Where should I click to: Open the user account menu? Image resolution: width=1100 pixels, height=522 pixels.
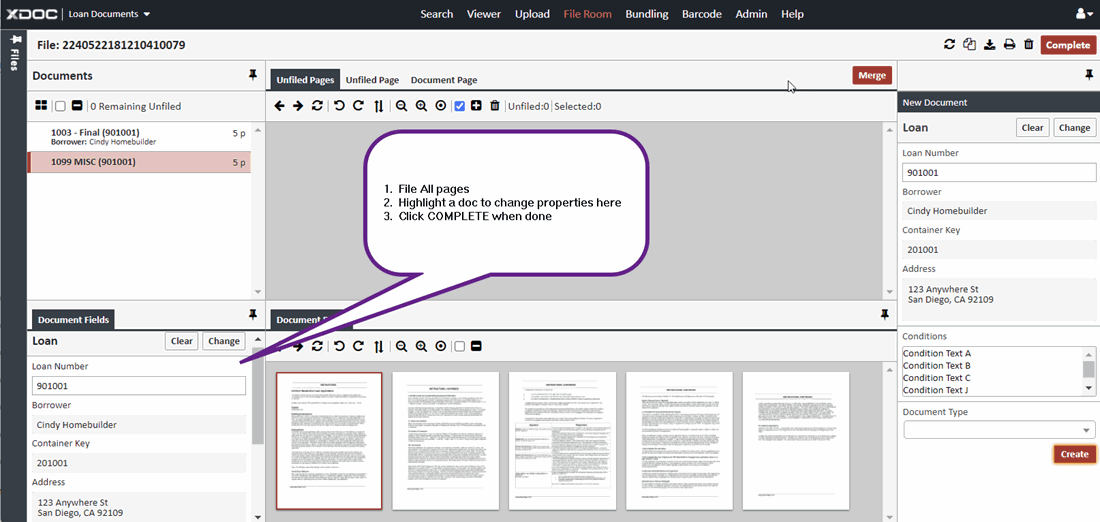click(x=1084, y=14)
